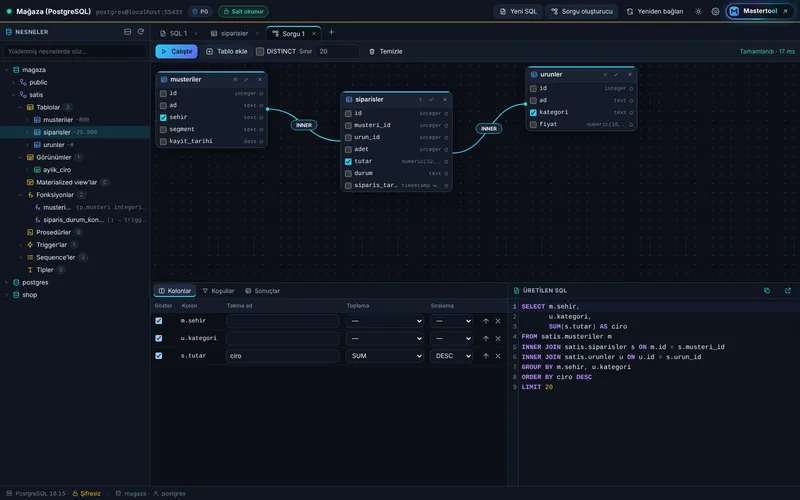Open settings gear icon in top bar
The width and height of the screenshot is (800, 500).
click(715, 11)
